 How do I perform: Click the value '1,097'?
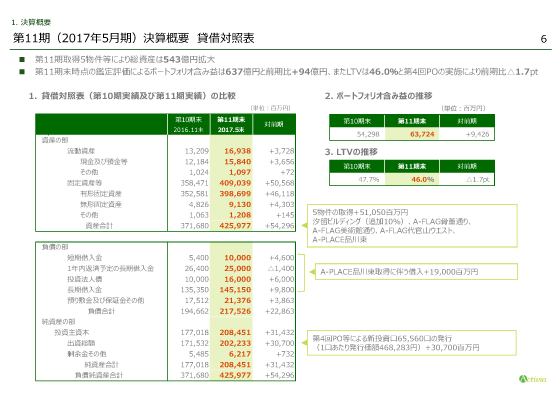point(240,172)
